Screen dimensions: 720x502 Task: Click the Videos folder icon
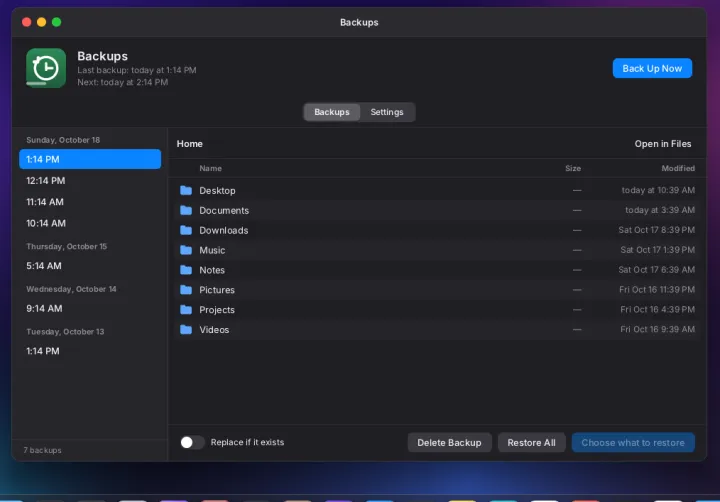pos(186,329)
